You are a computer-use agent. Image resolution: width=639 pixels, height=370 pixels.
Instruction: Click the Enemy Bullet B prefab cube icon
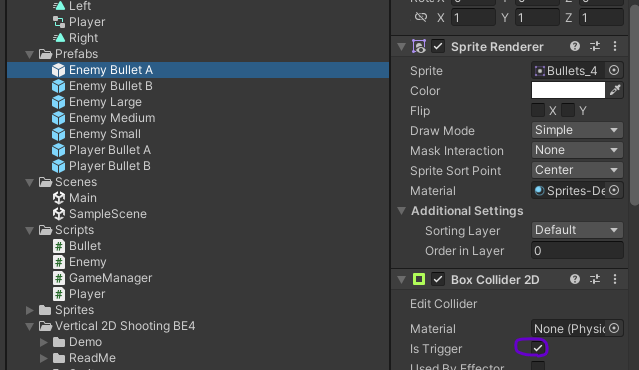[59, 86]
